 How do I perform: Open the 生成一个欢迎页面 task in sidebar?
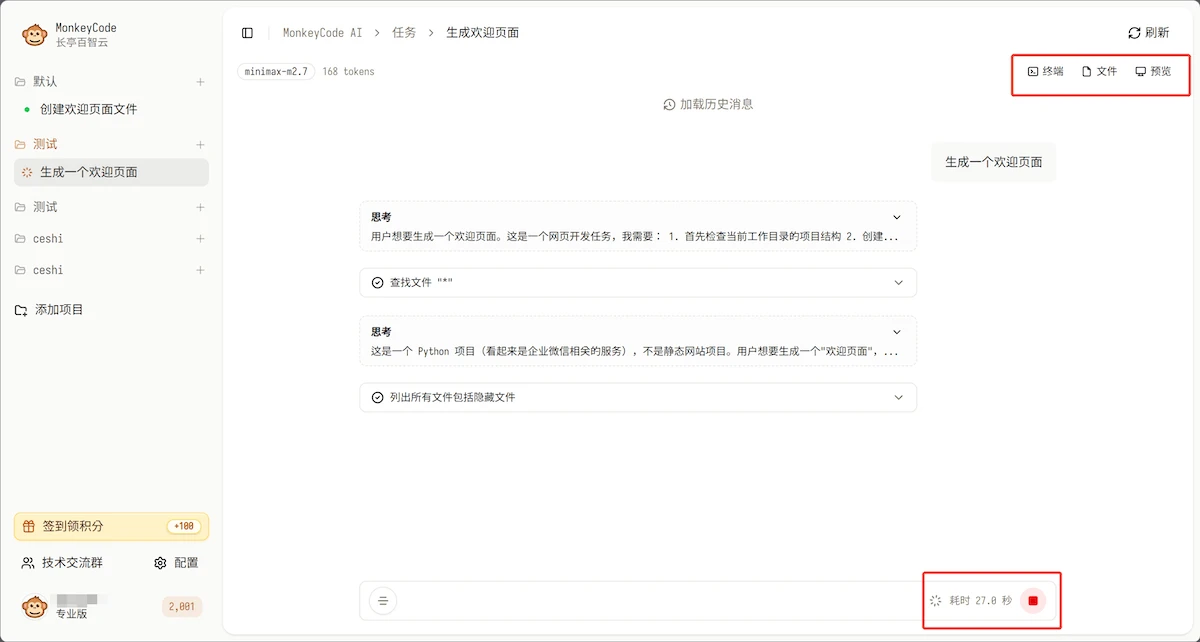tap(111, 172)
